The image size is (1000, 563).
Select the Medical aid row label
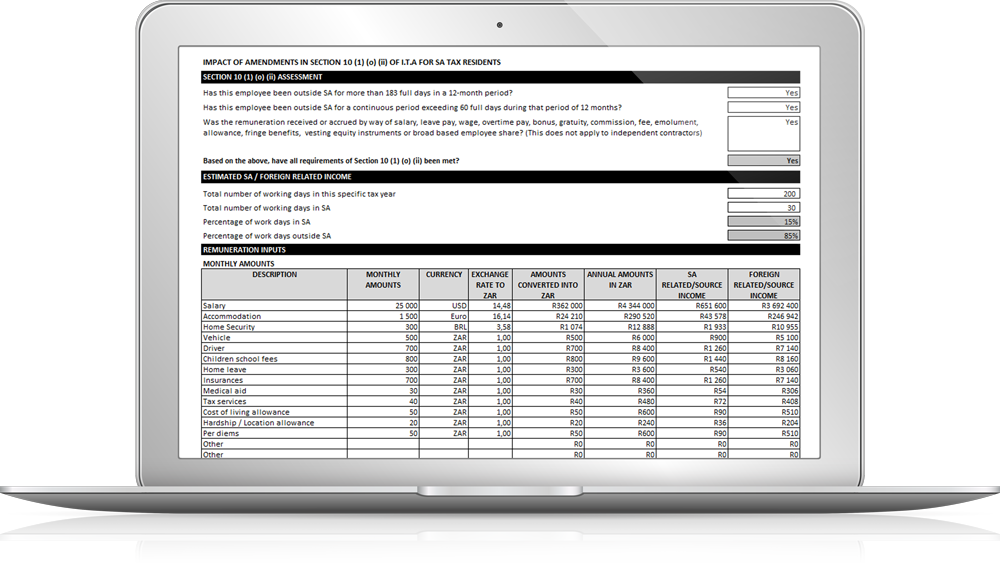[275, 391]
